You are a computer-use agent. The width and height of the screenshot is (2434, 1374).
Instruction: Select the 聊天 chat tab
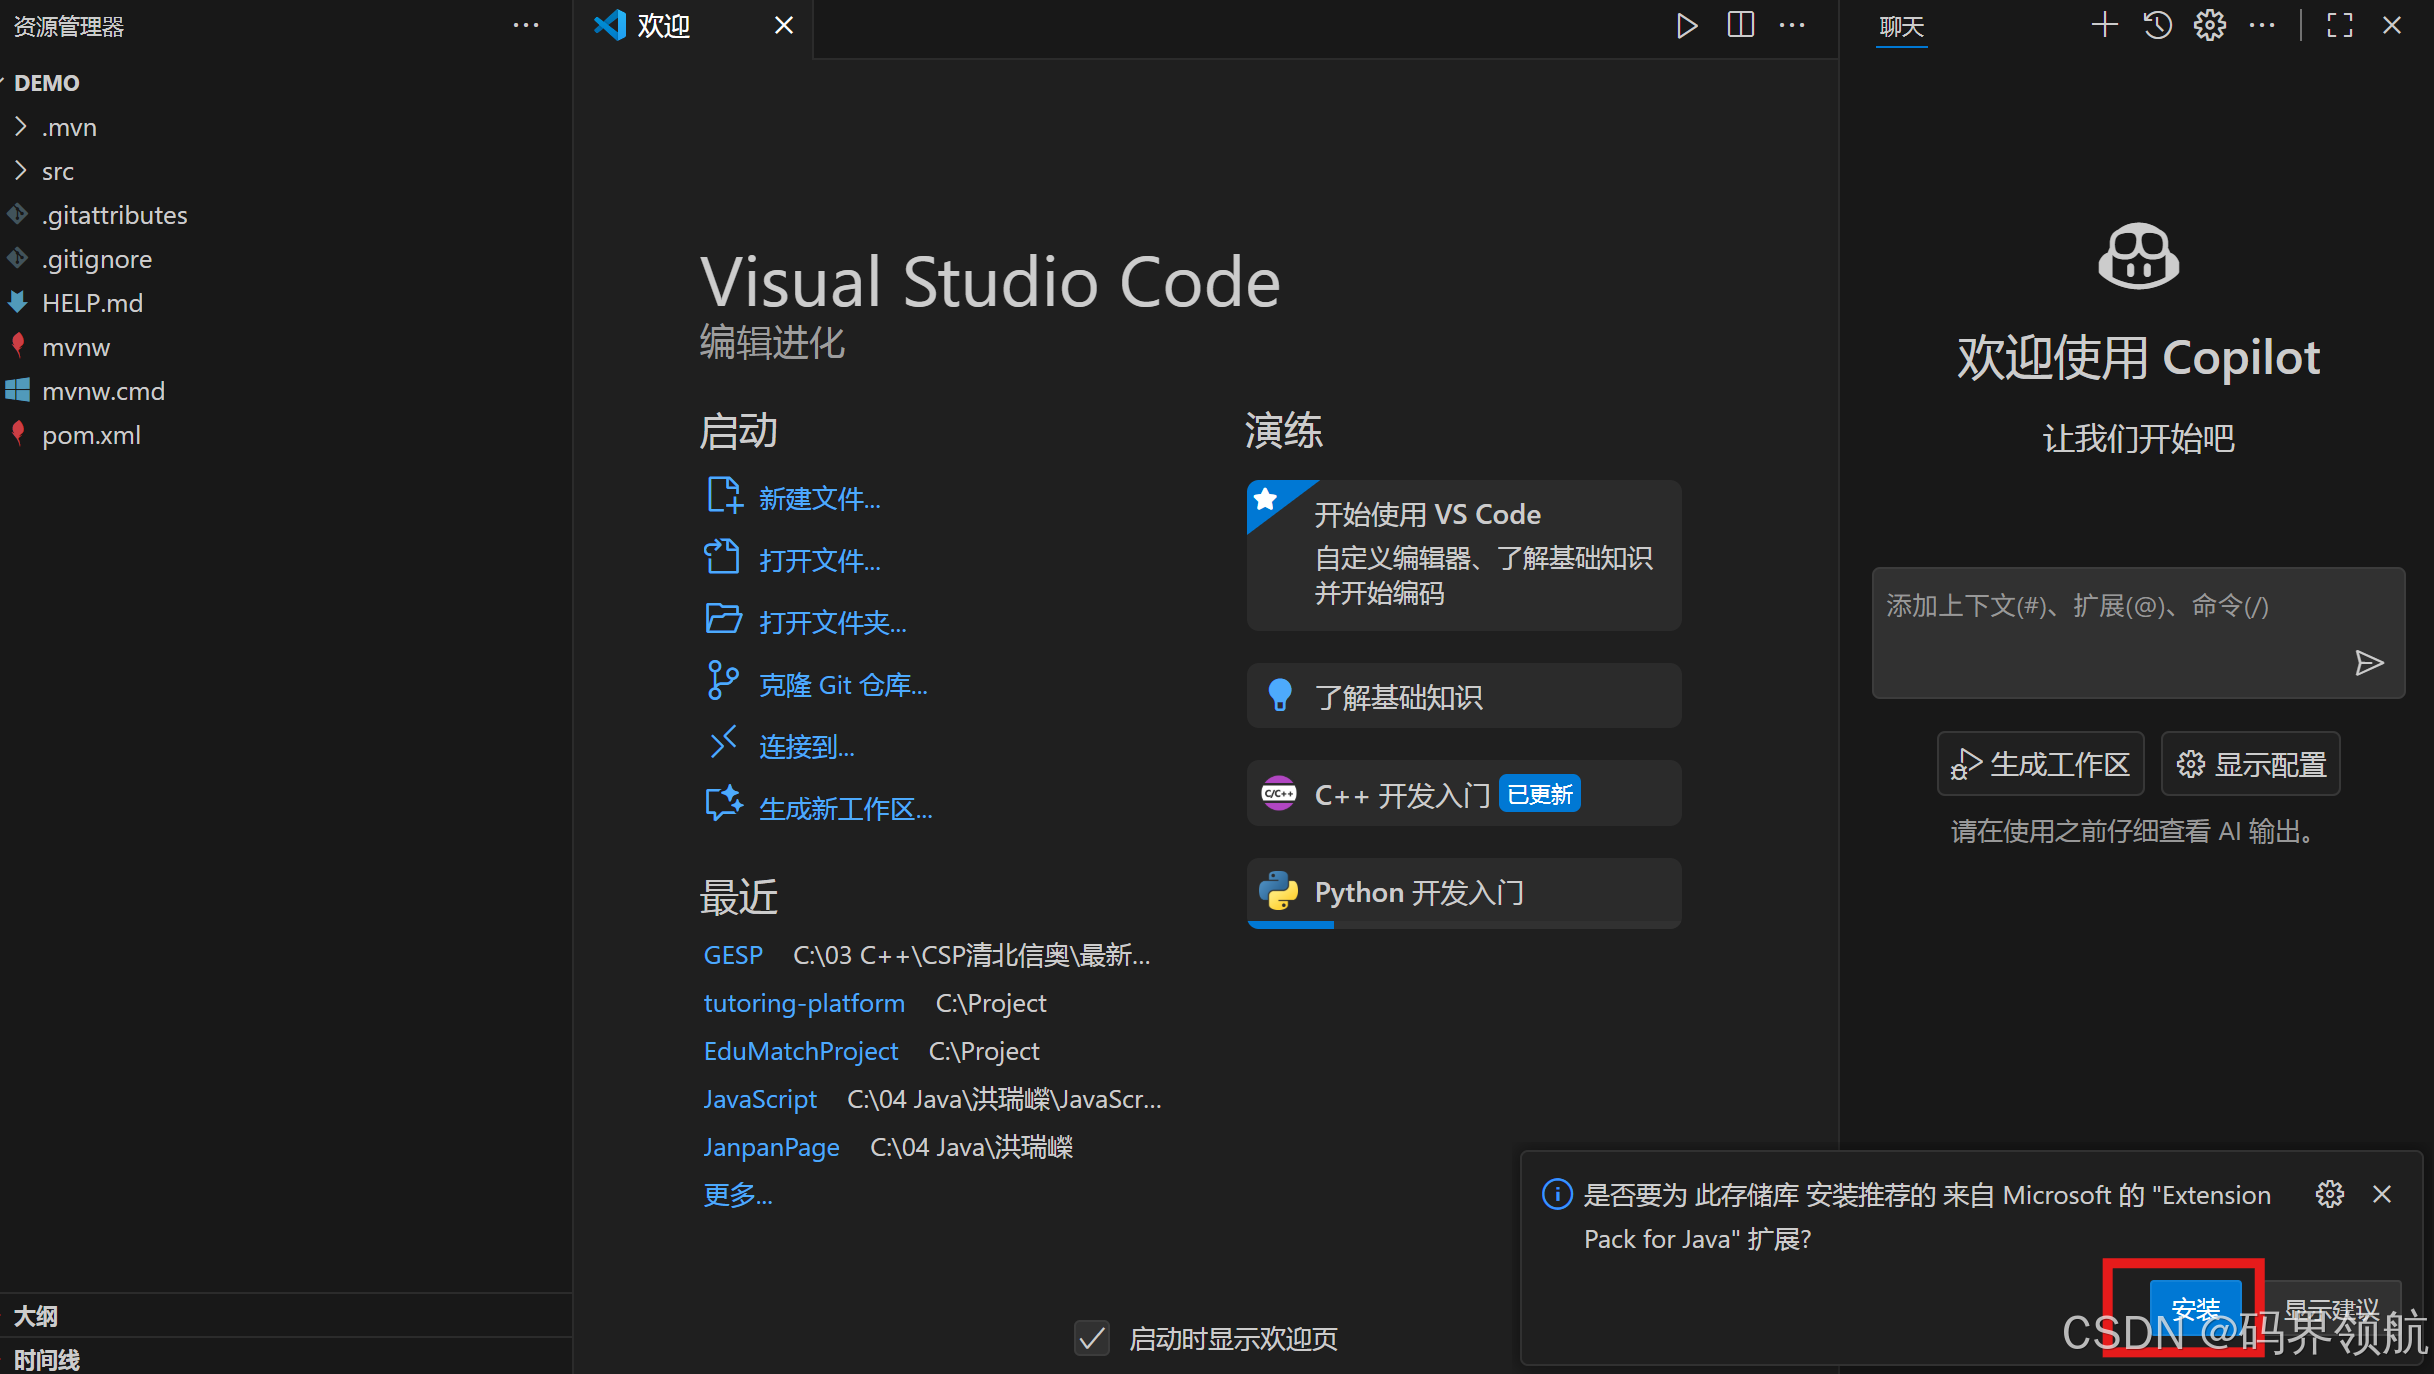click(x=1901, y=27)
